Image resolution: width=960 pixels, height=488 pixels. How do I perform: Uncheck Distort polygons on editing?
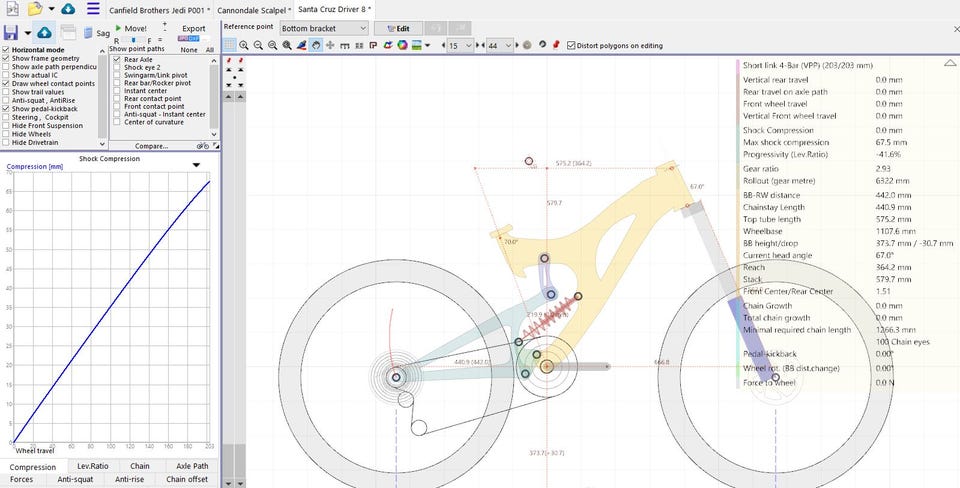click(x=571, y=45)
